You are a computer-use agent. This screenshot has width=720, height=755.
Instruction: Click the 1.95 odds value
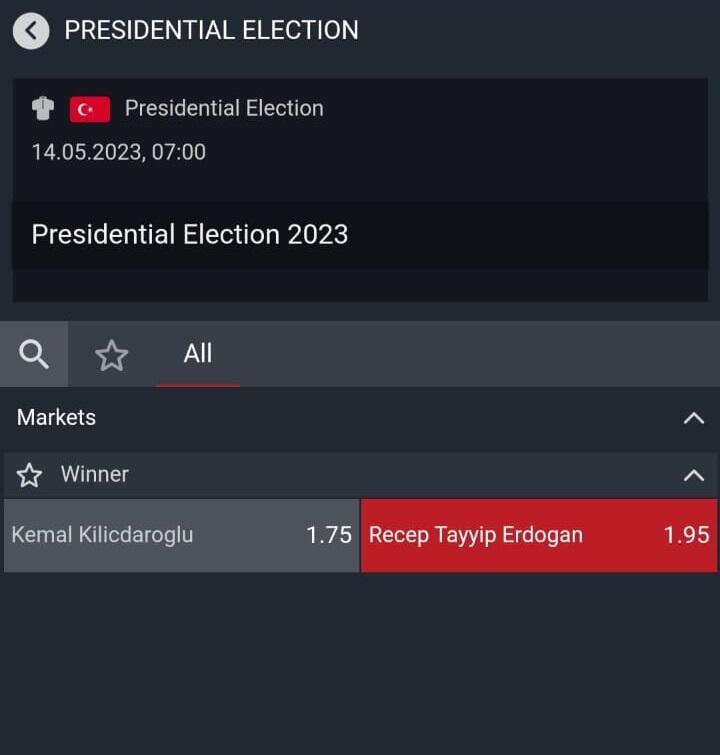pos(686,535)
